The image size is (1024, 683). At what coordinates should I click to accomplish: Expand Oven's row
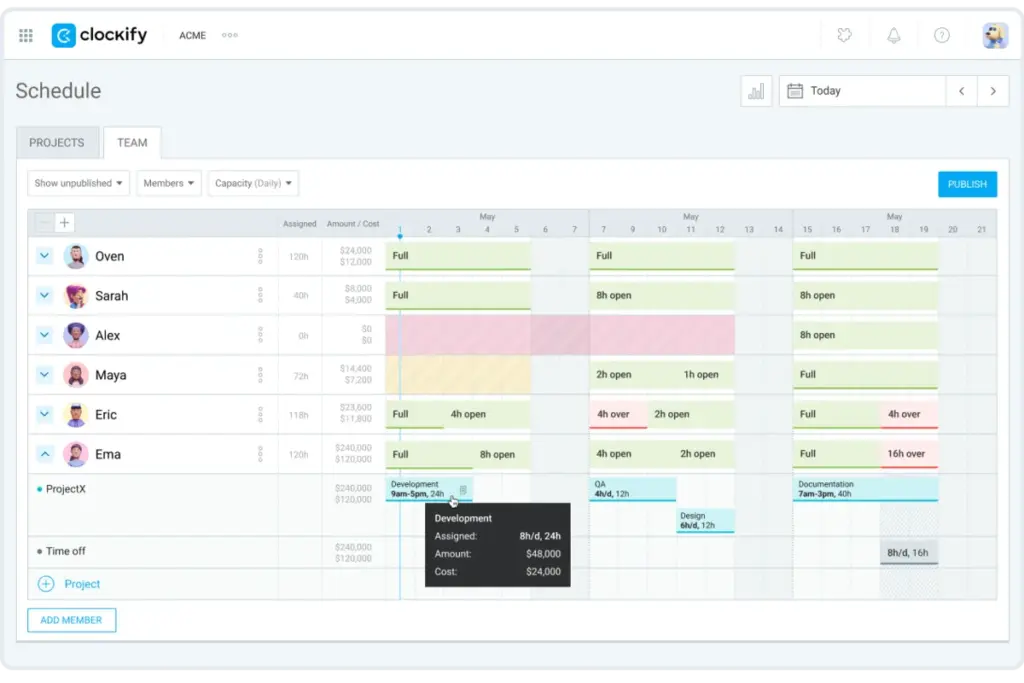point(44,256)
